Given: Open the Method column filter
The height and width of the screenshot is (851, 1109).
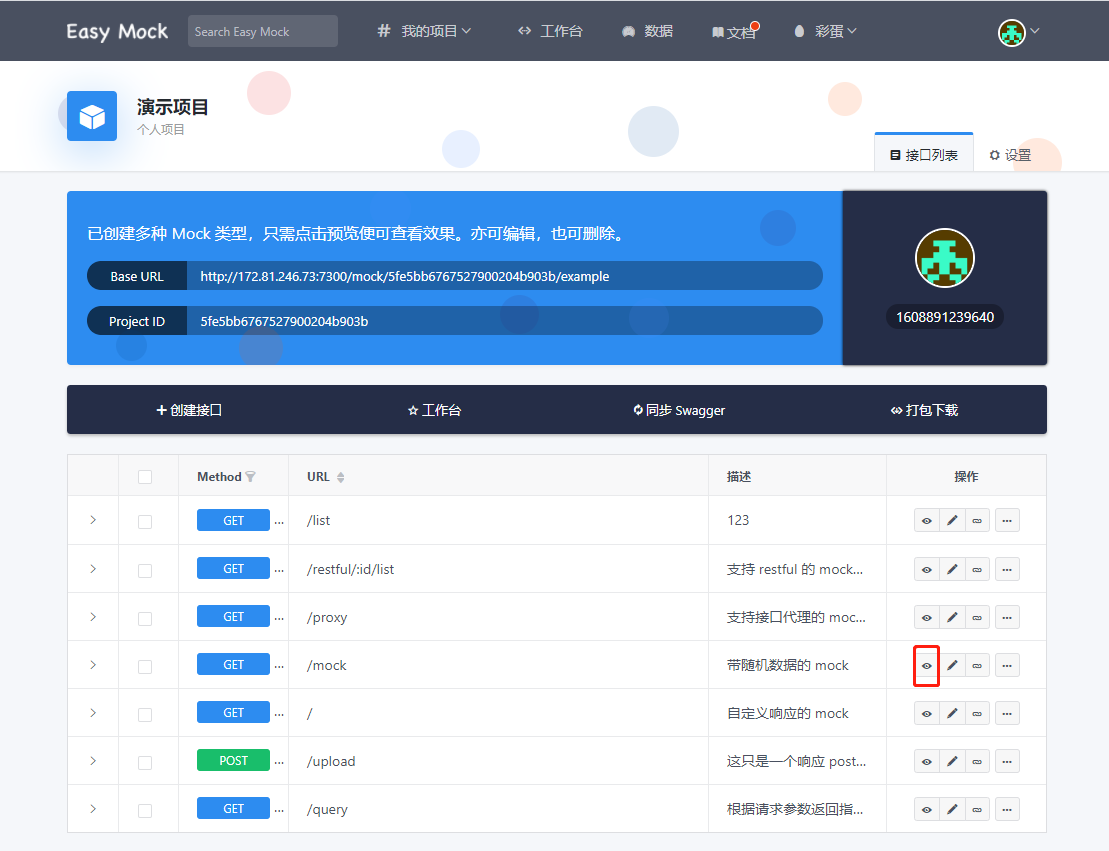Looking at the screenshot, I should click(250, 477).
